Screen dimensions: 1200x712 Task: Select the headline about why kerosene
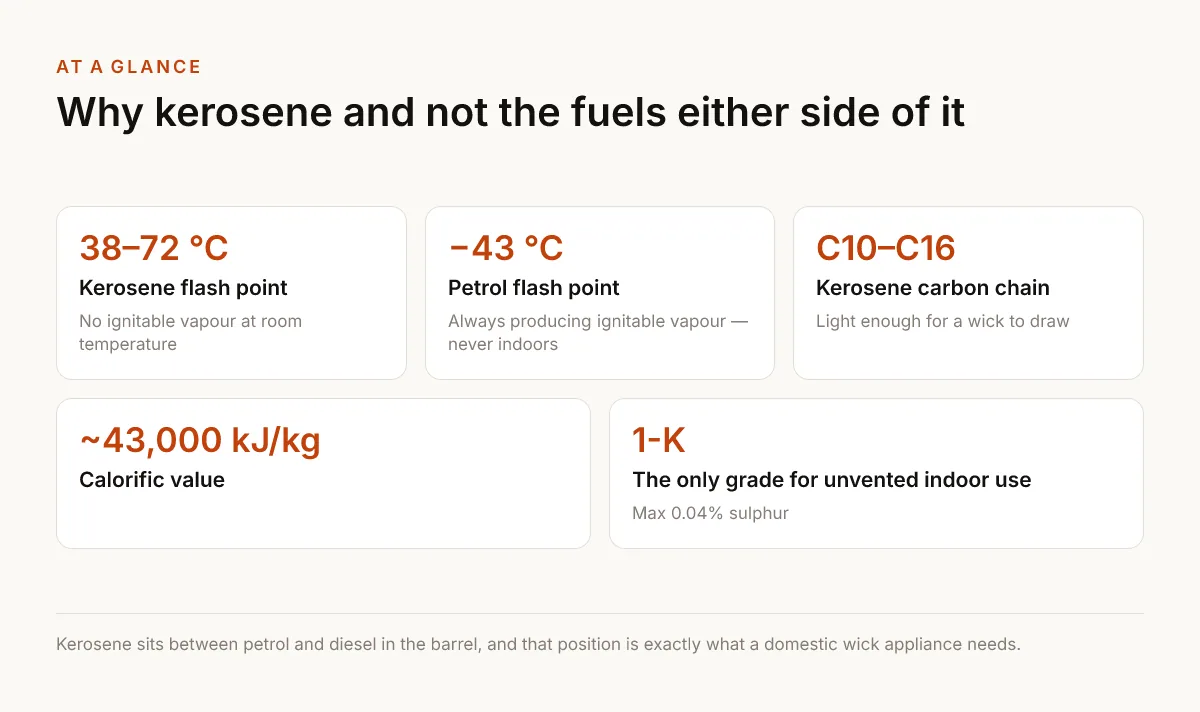(x=511, y=112)
